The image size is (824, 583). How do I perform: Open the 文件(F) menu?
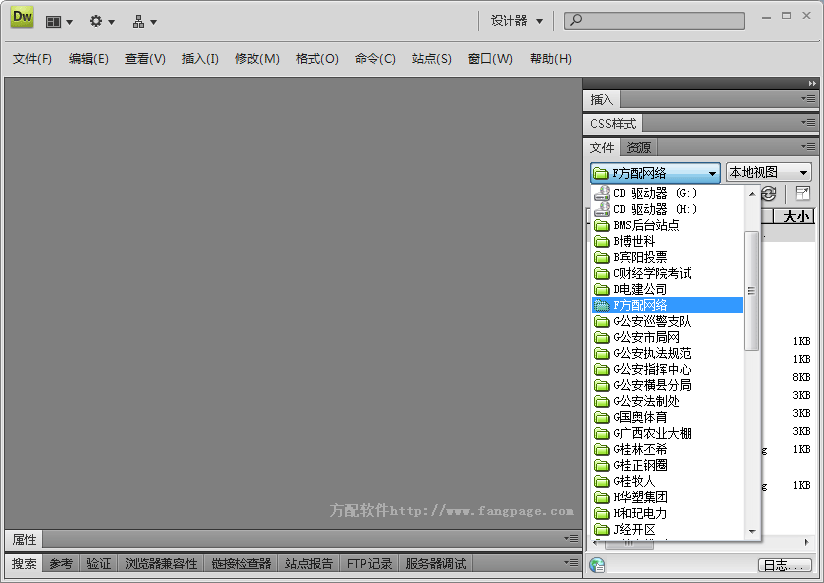pyautogui.click(x=33, y=59)
